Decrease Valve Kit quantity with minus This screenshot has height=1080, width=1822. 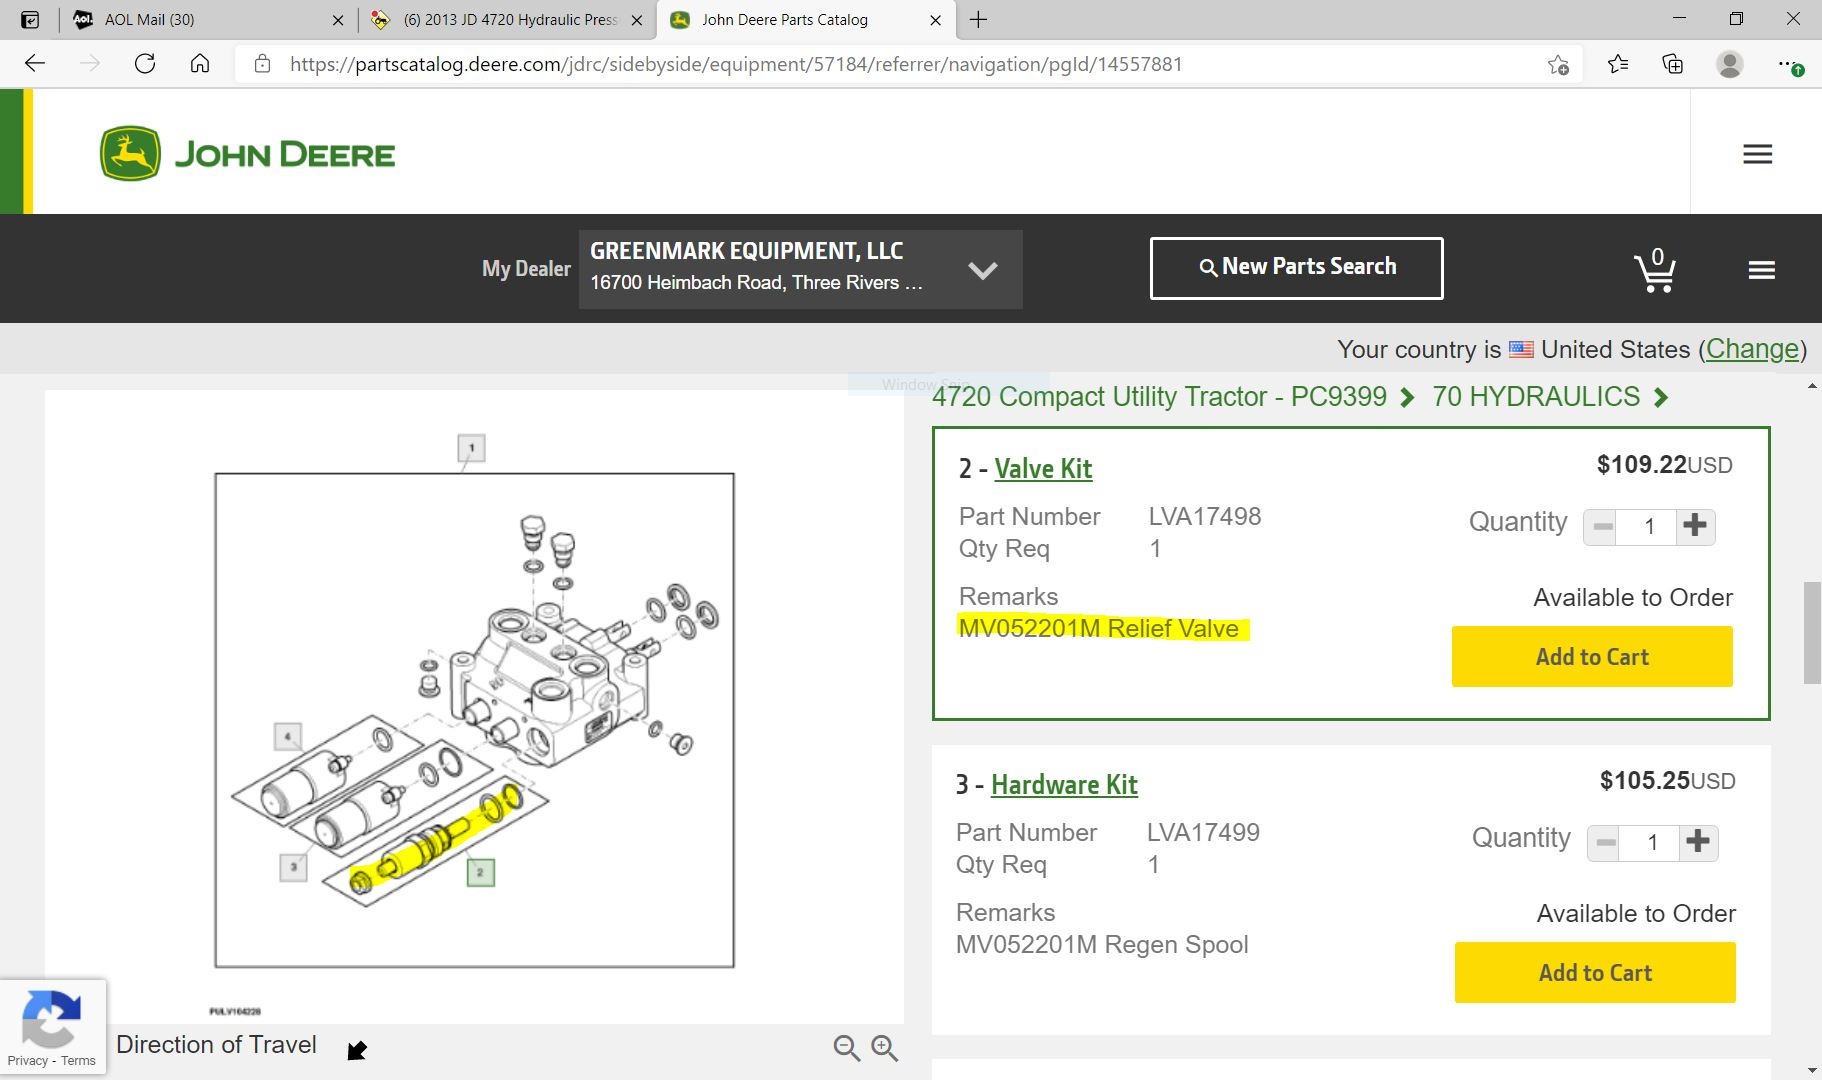[x=1603, y=526]
